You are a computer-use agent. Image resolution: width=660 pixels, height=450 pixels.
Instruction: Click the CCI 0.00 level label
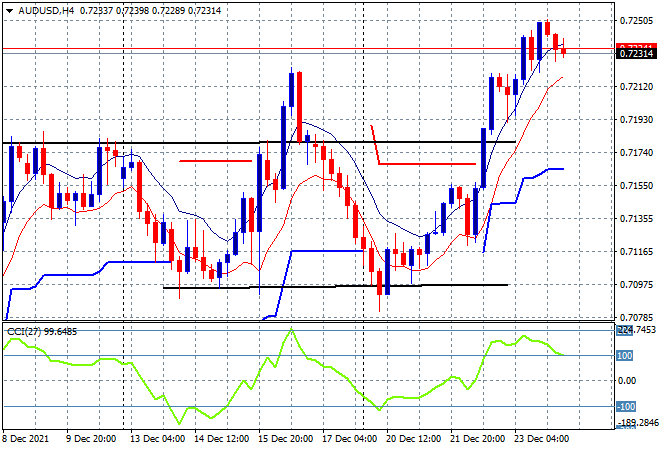click(627, 381)
